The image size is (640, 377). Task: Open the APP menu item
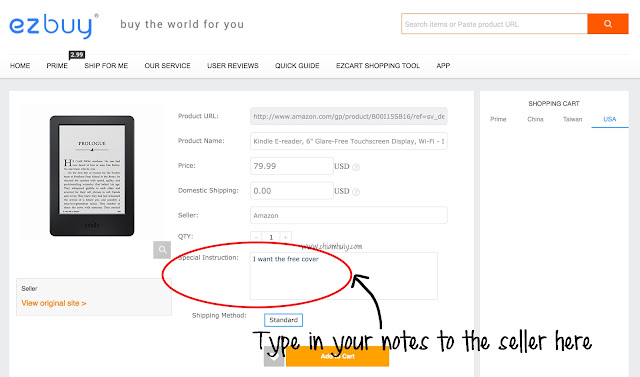pyautogui.click(x=443, y=66)
